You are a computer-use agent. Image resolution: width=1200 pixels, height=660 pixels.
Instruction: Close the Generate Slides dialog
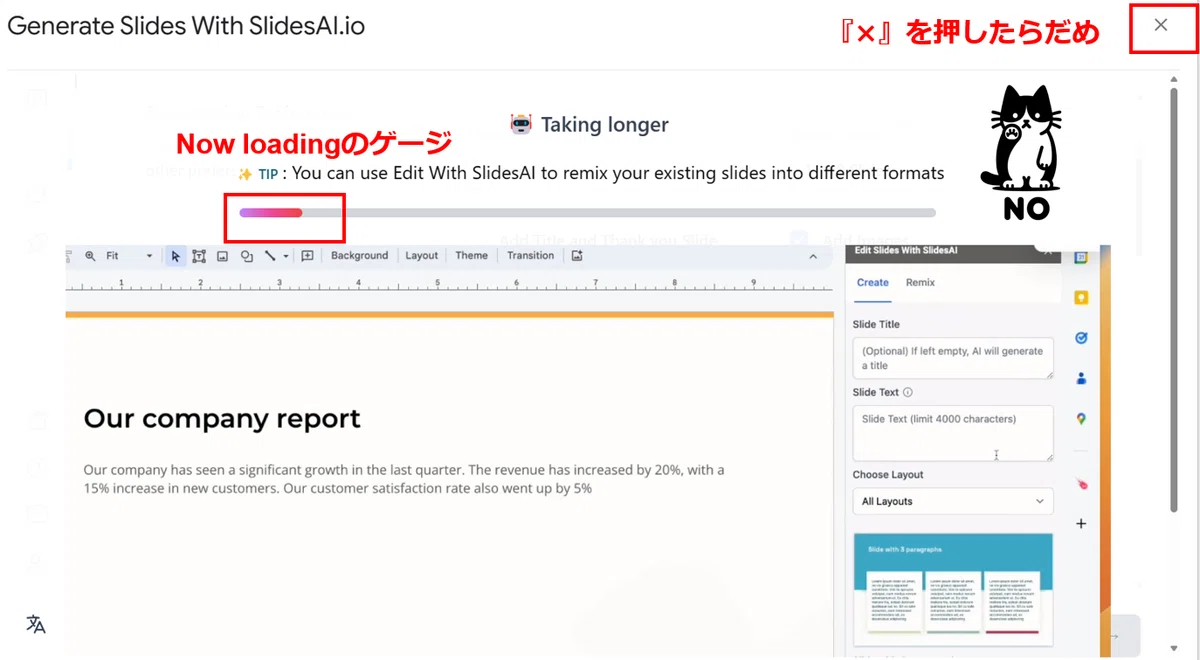tap(1160, 26)
